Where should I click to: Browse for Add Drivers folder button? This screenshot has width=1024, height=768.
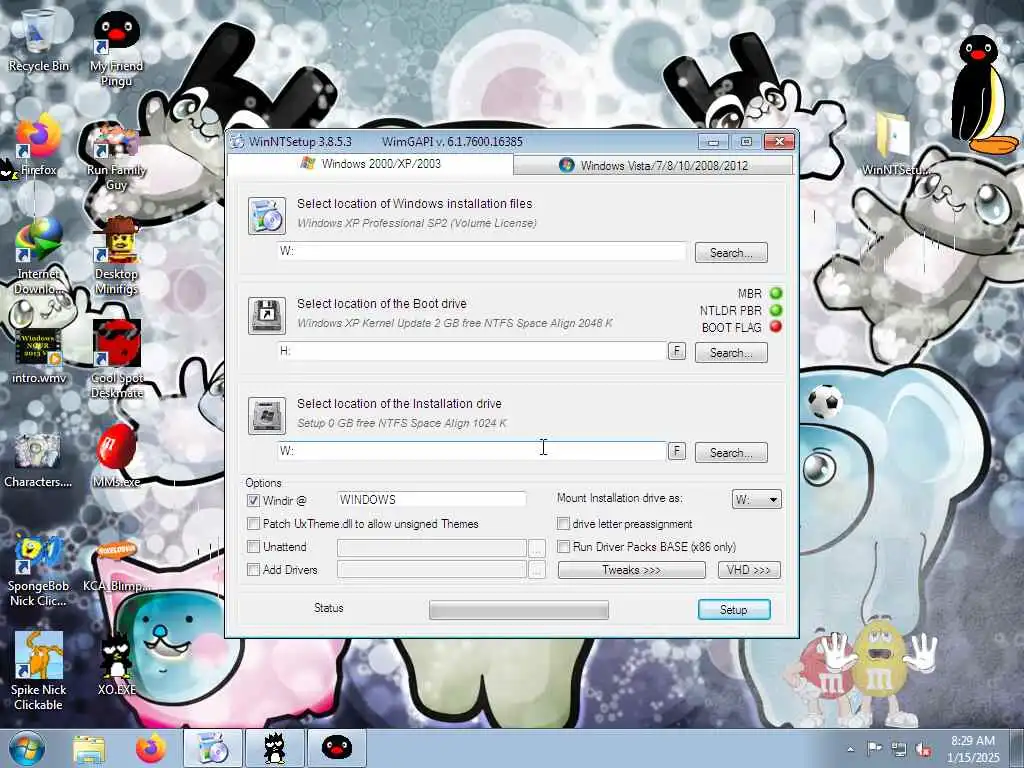click(536, 570)
